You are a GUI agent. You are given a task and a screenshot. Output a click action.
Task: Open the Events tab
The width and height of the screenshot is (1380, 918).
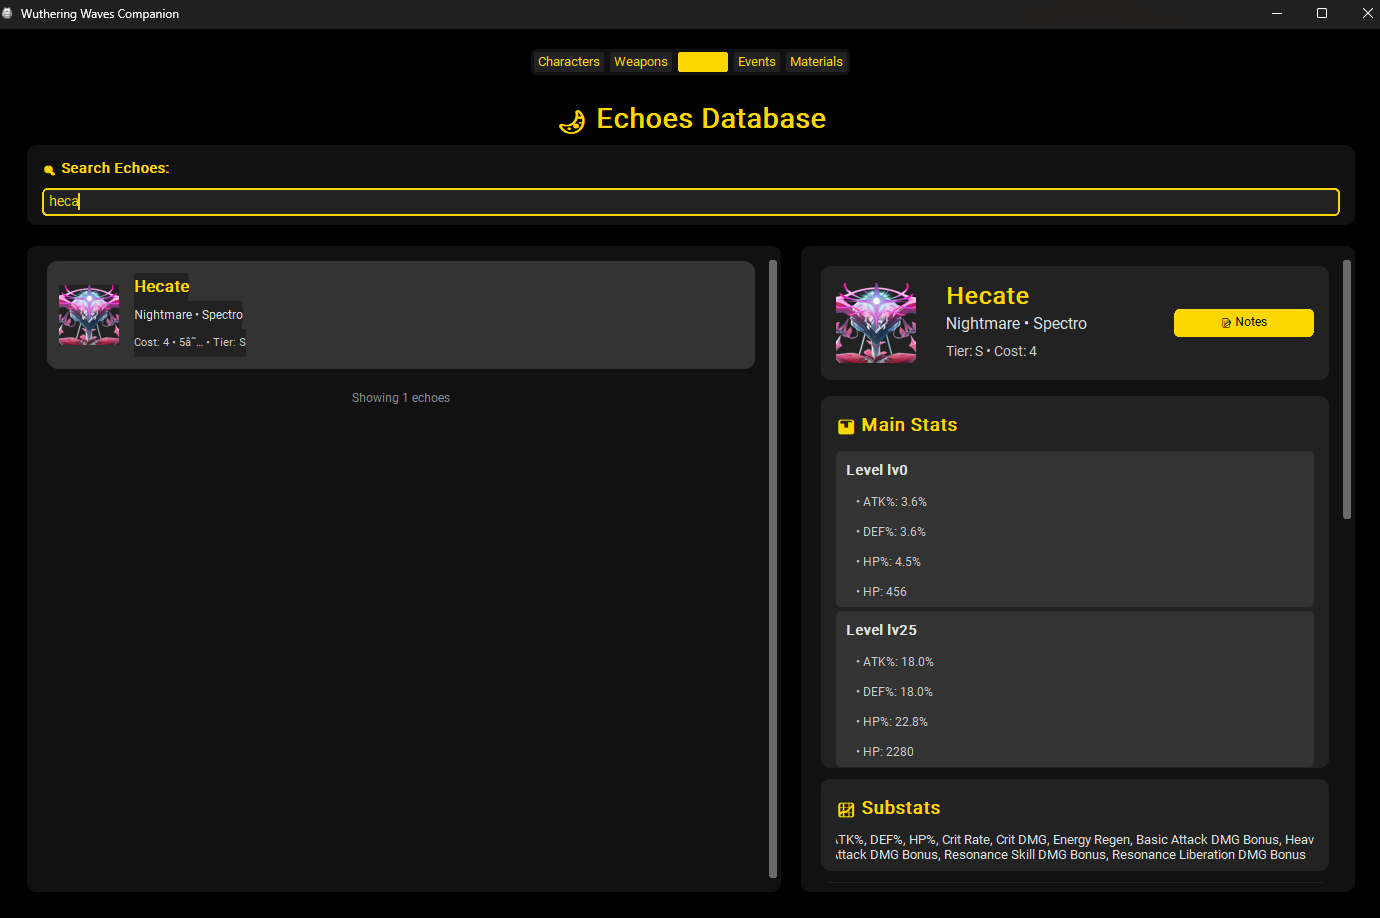757,62
